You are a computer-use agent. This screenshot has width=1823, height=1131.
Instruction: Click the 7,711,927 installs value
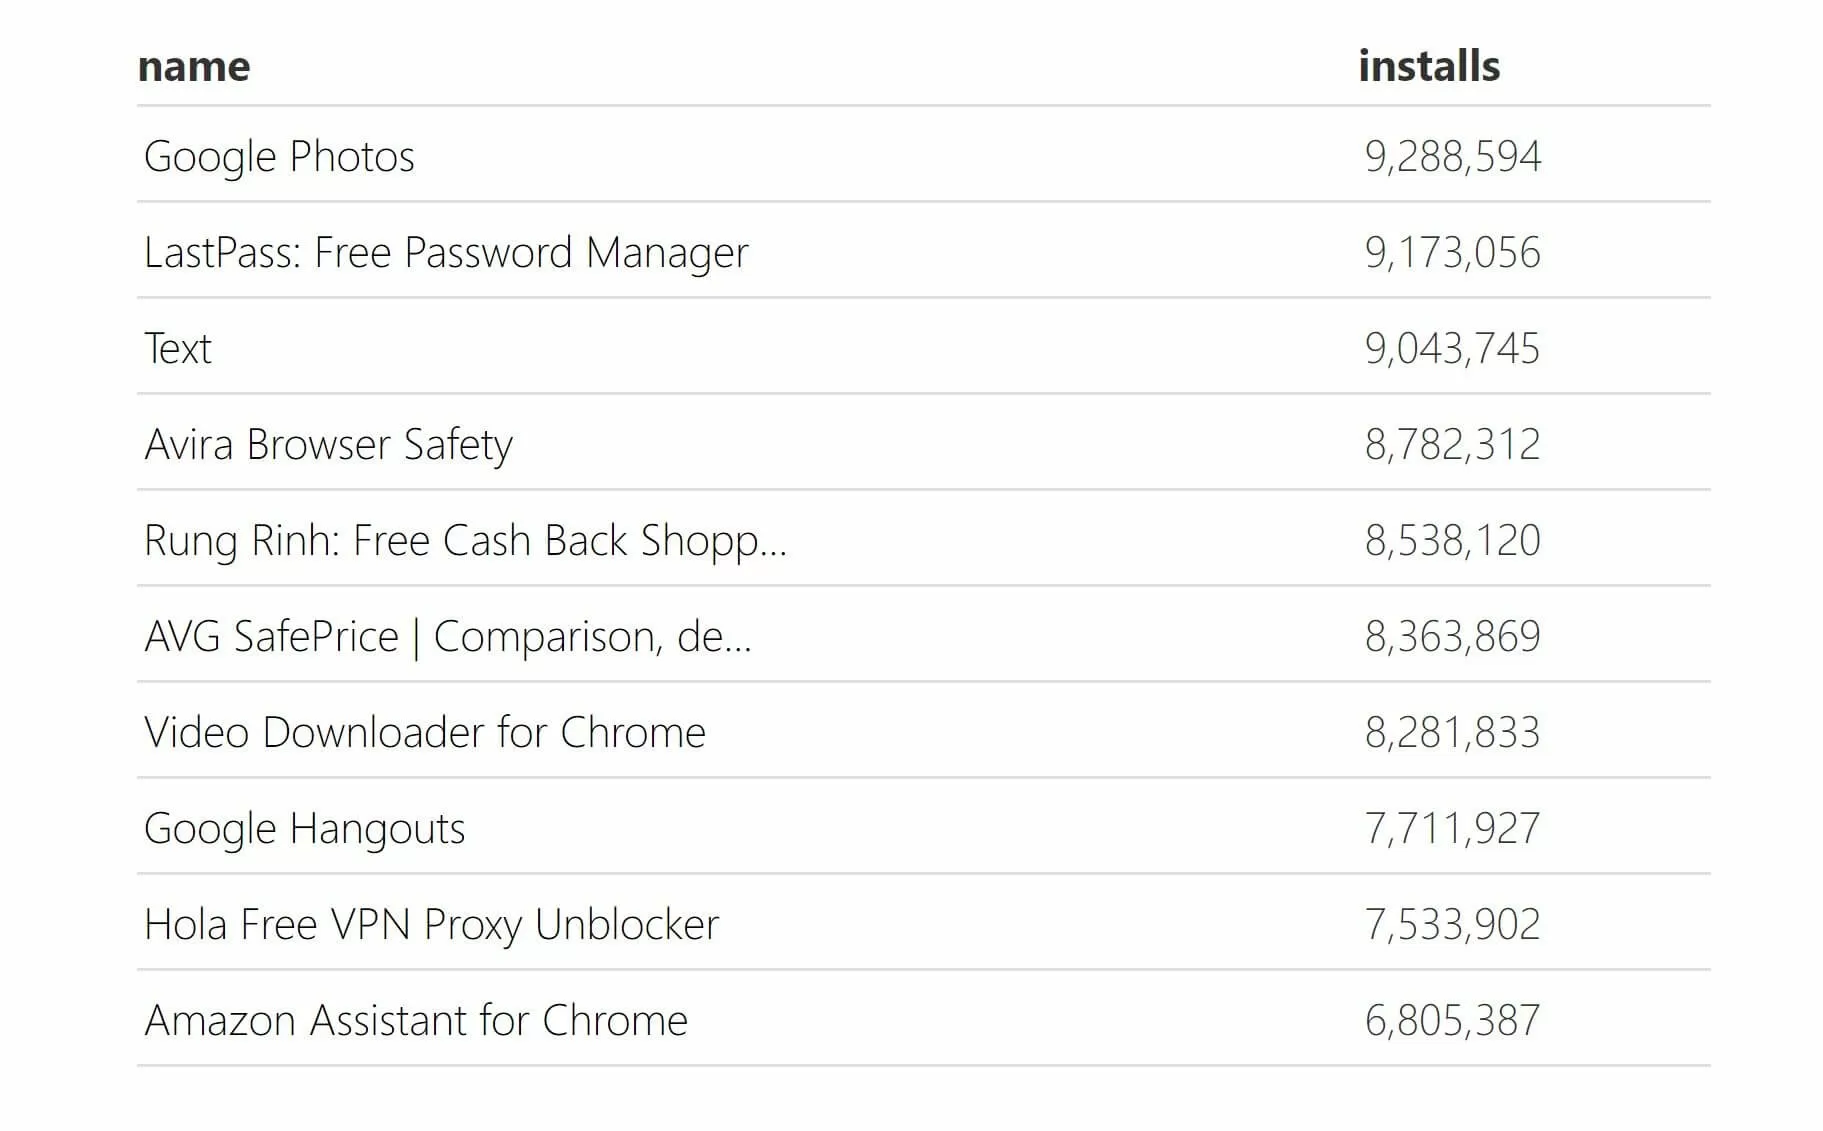[x=1452, y=829]
